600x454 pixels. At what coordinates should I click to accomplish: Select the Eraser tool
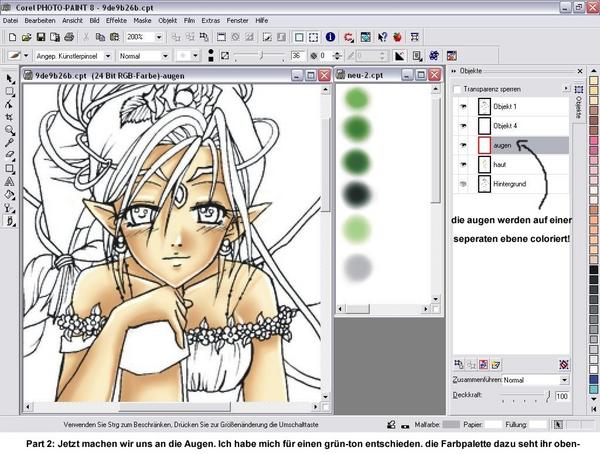click(x=10, y=155)
